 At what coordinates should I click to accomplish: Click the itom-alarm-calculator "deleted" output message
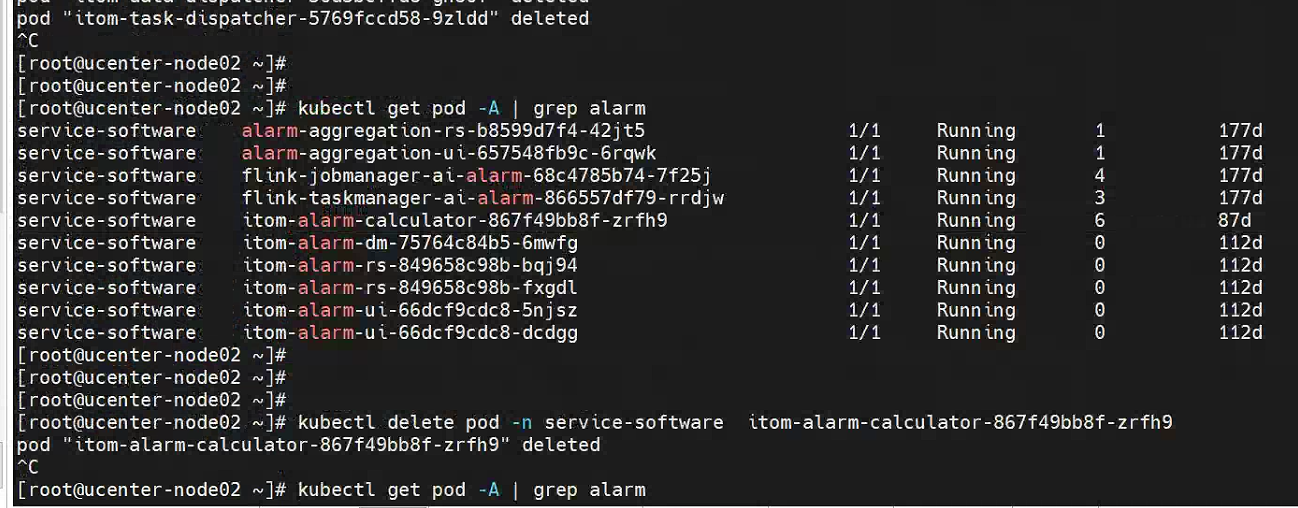tap(308, 444)
